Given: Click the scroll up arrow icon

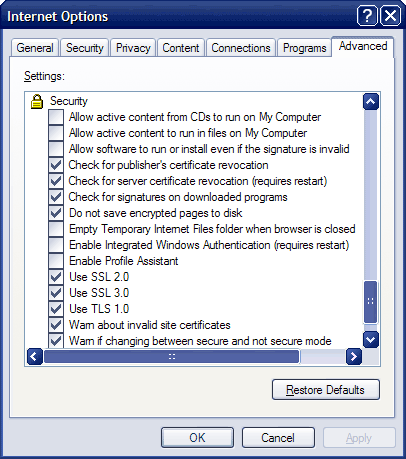Looking at the screenshot, I should [x=371, y=102].
